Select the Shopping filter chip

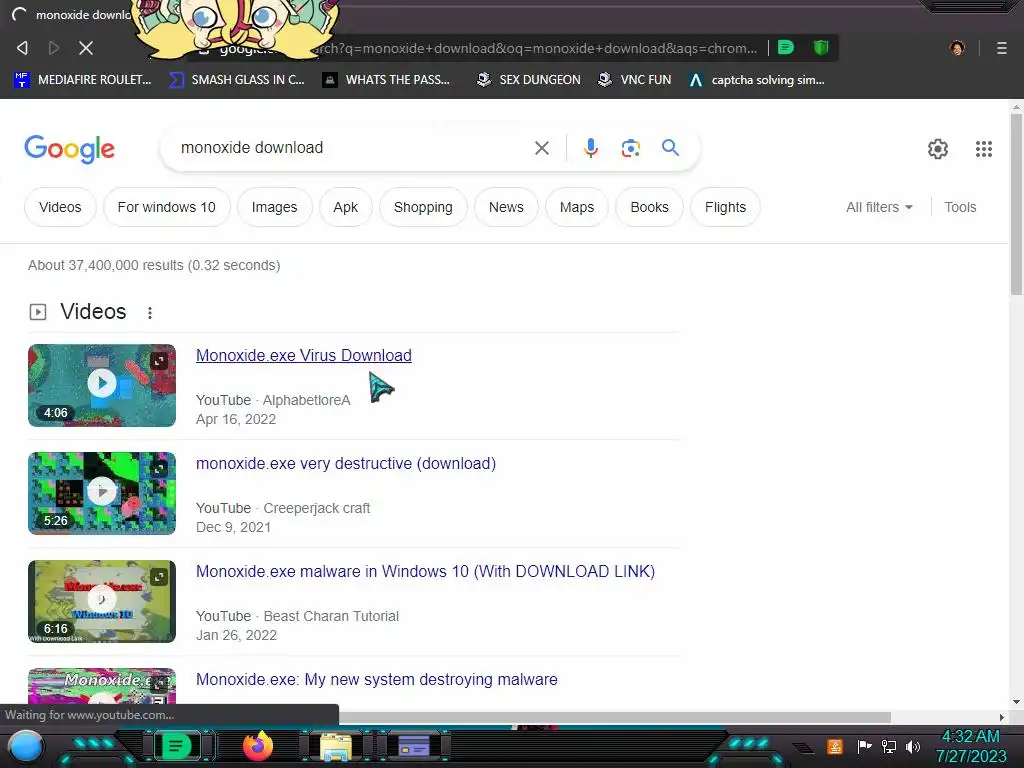tap(423, 207)
